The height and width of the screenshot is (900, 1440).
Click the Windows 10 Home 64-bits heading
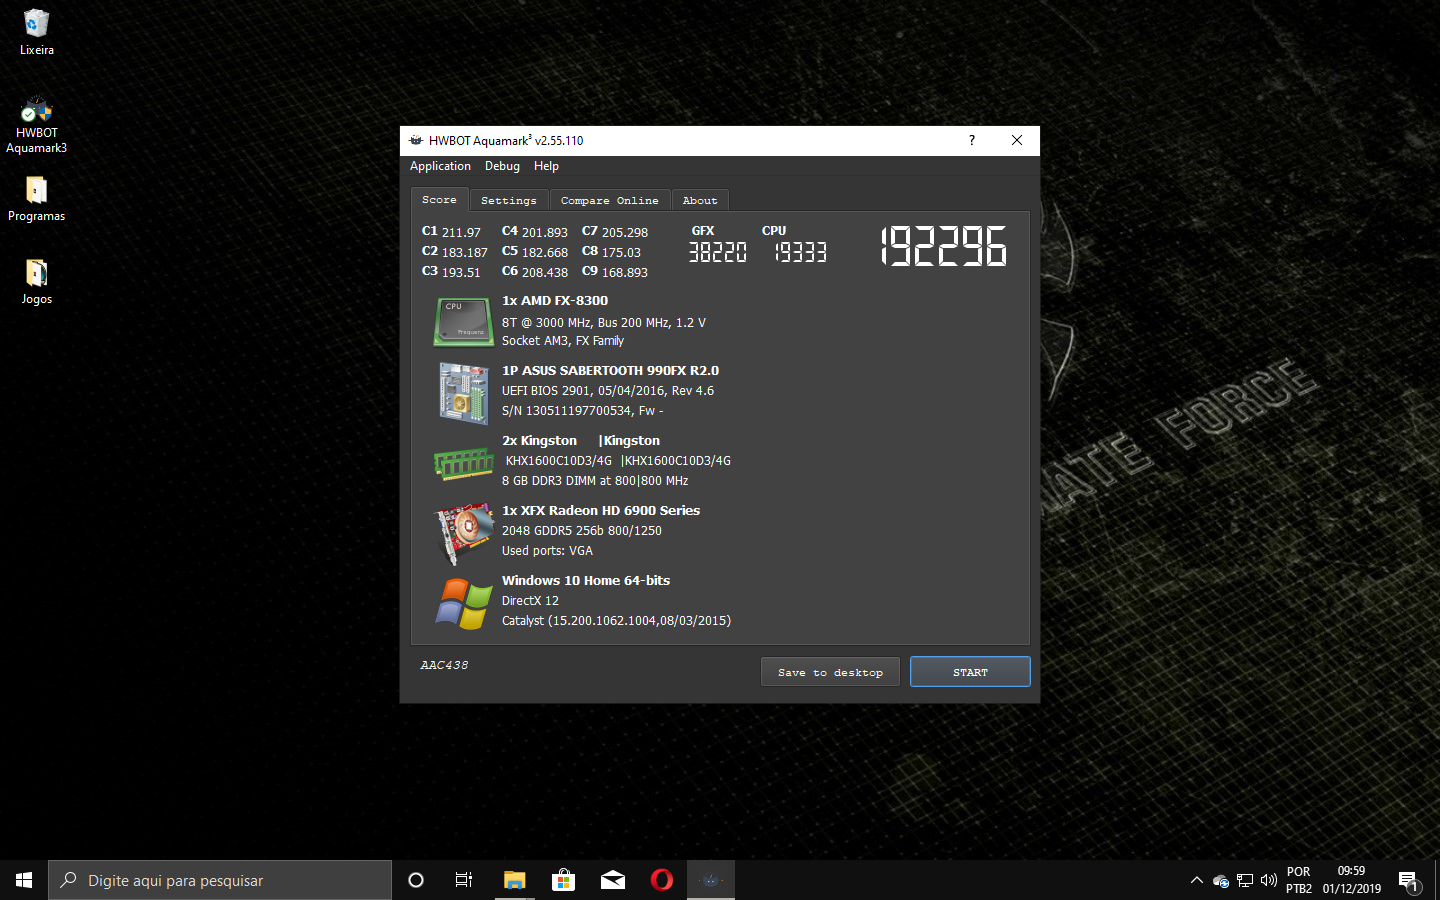(x=586, y=580)
